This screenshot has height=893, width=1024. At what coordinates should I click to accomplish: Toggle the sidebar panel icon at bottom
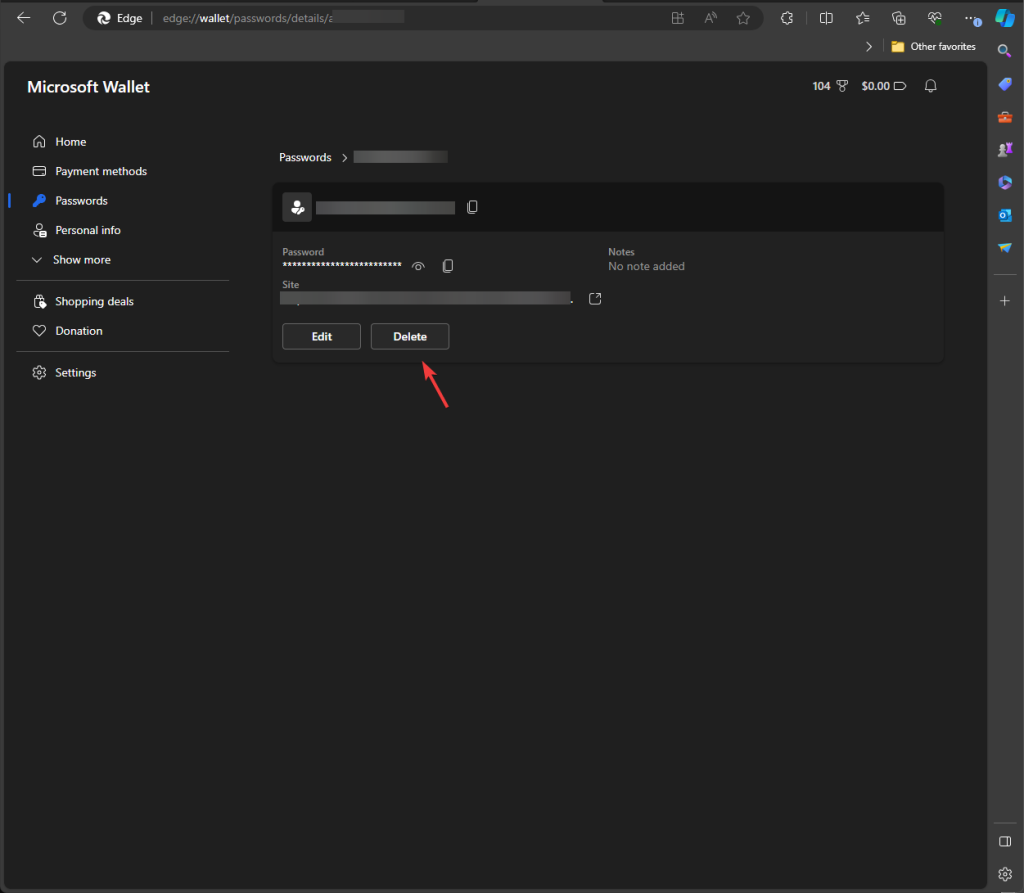tap(1004, 841)
